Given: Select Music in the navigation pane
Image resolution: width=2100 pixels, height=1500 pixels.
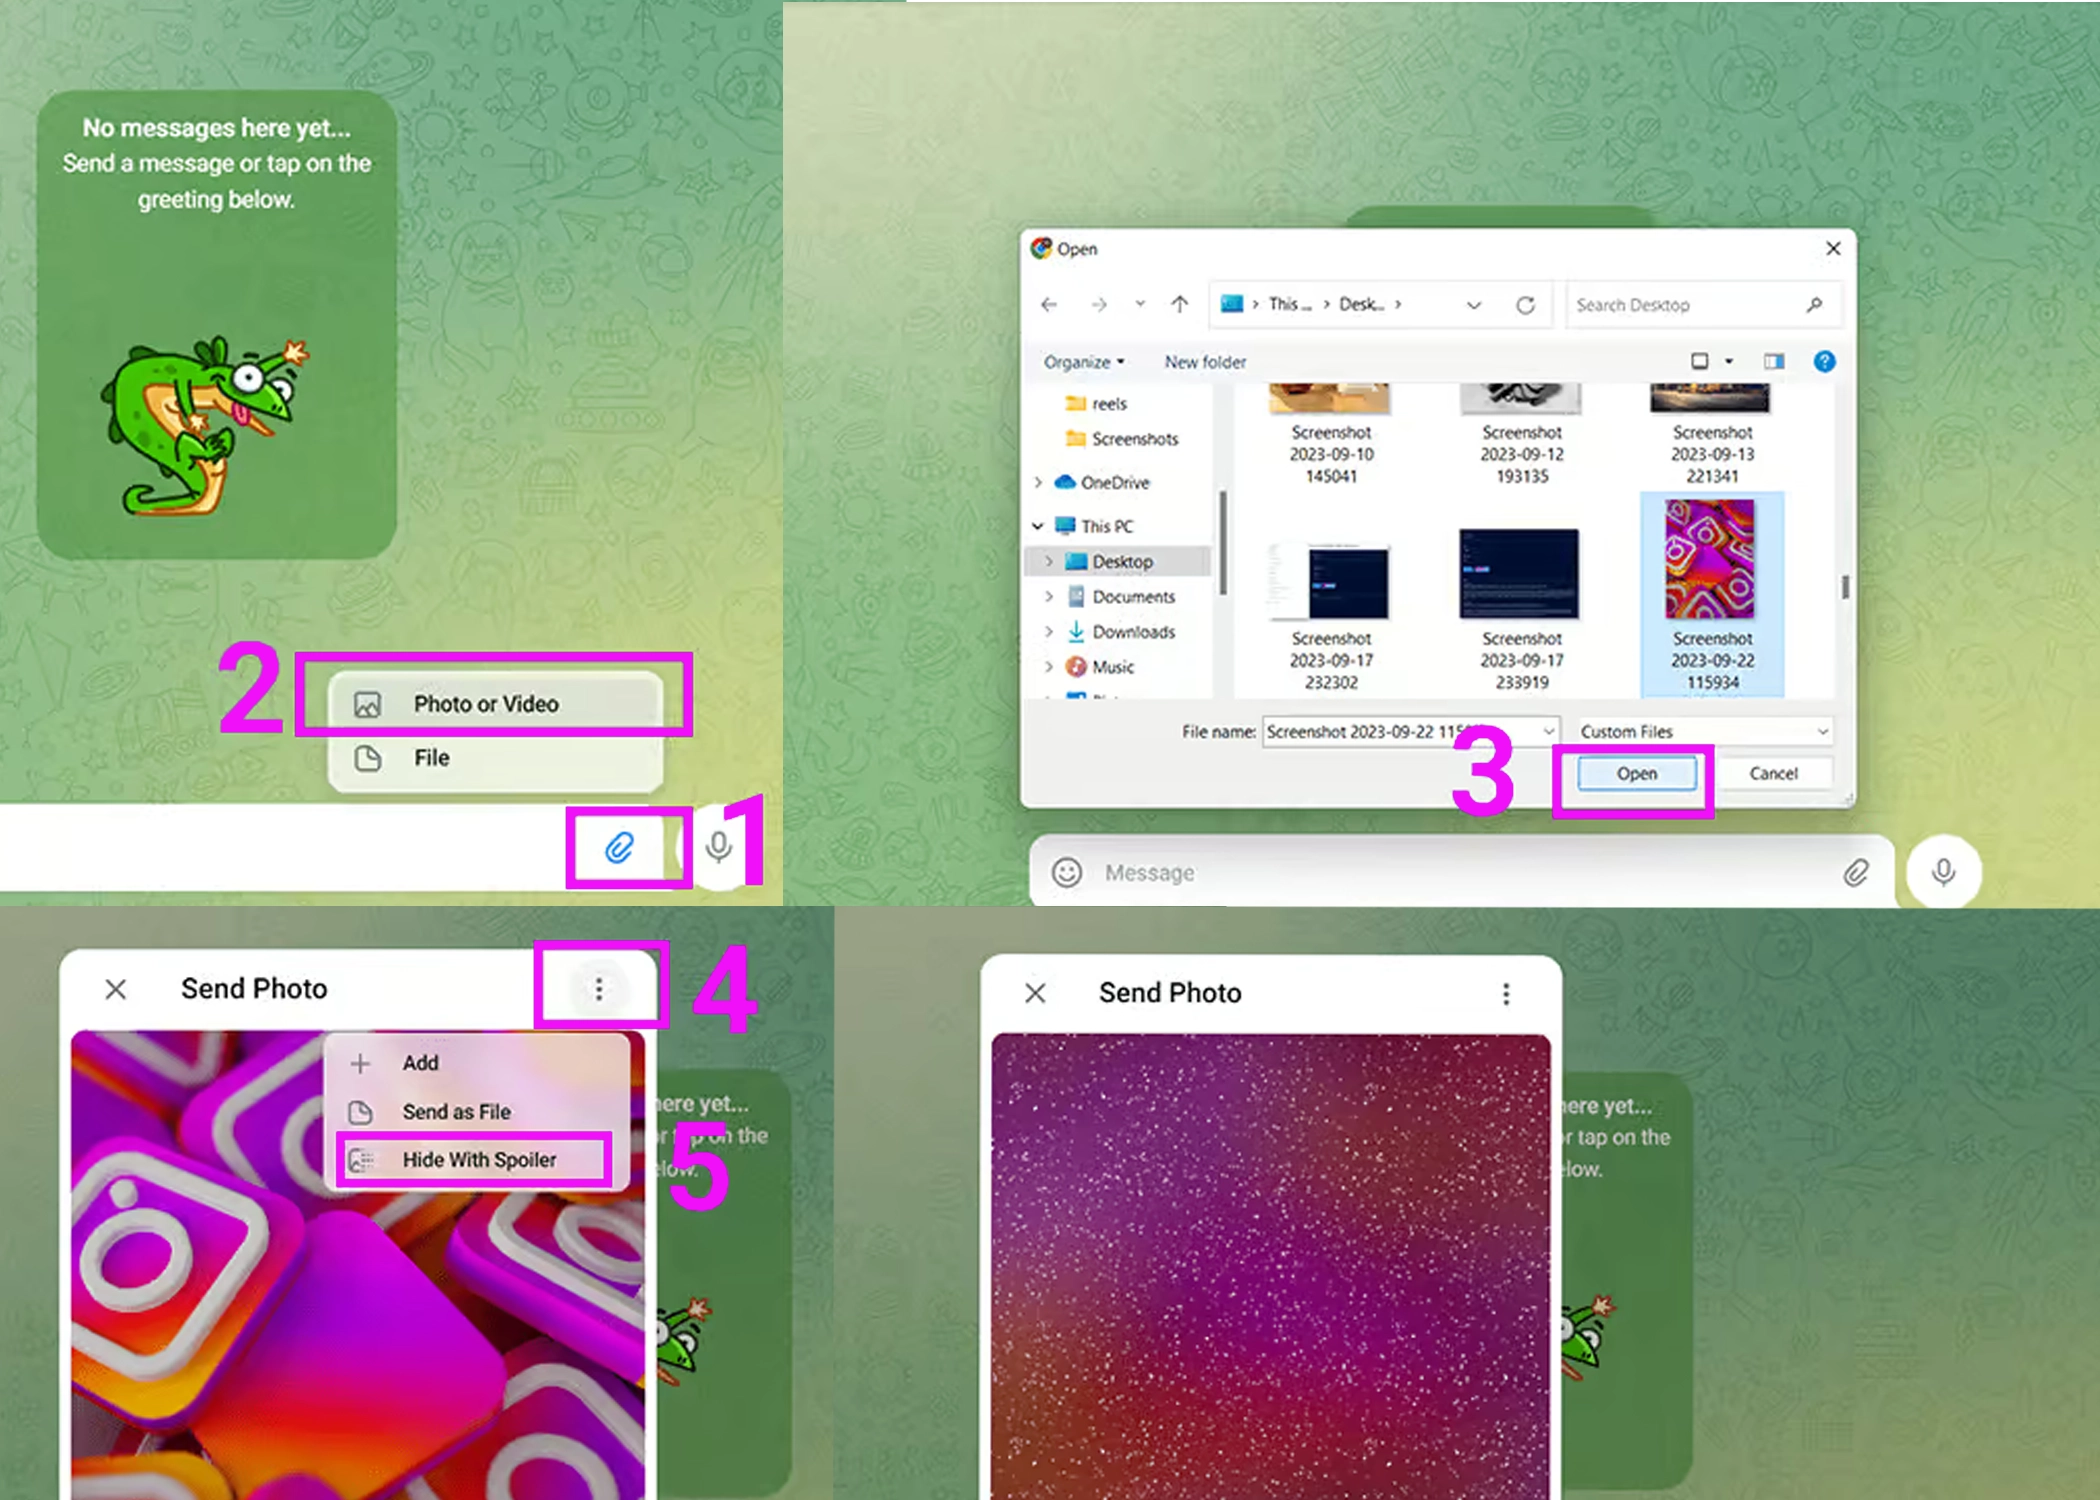Looking at the screenshot, I should pos(1100,667).
